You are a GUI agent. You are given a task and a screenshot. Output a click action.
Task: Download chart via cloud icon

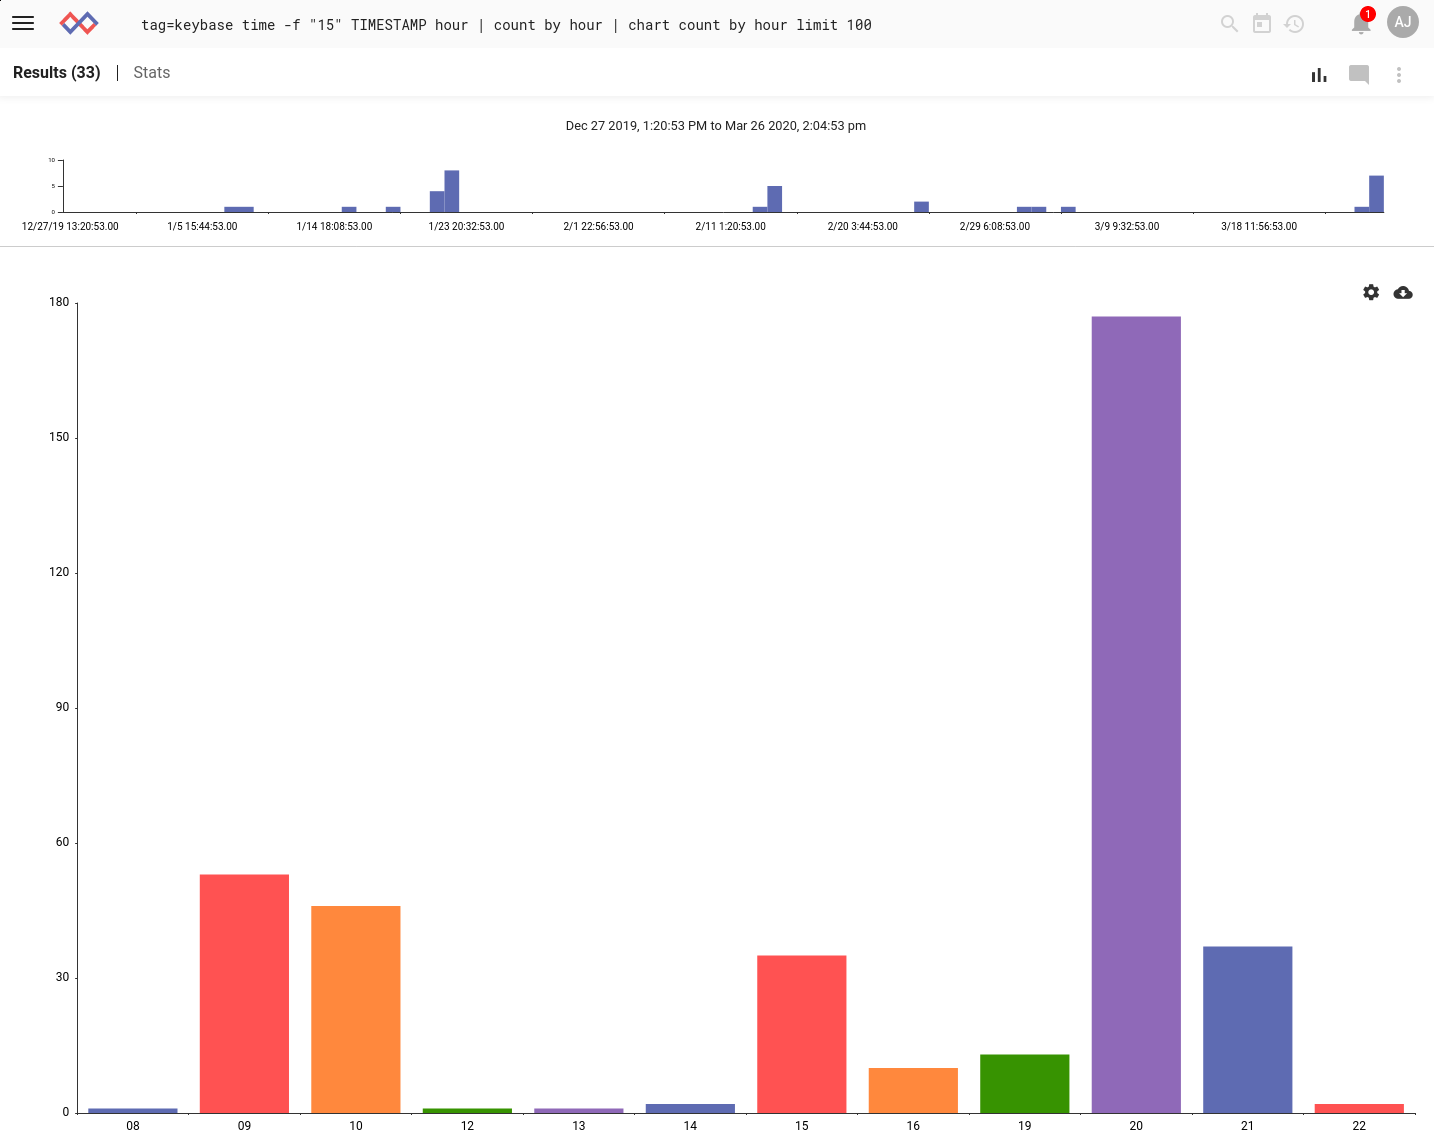click(1403, 292)
